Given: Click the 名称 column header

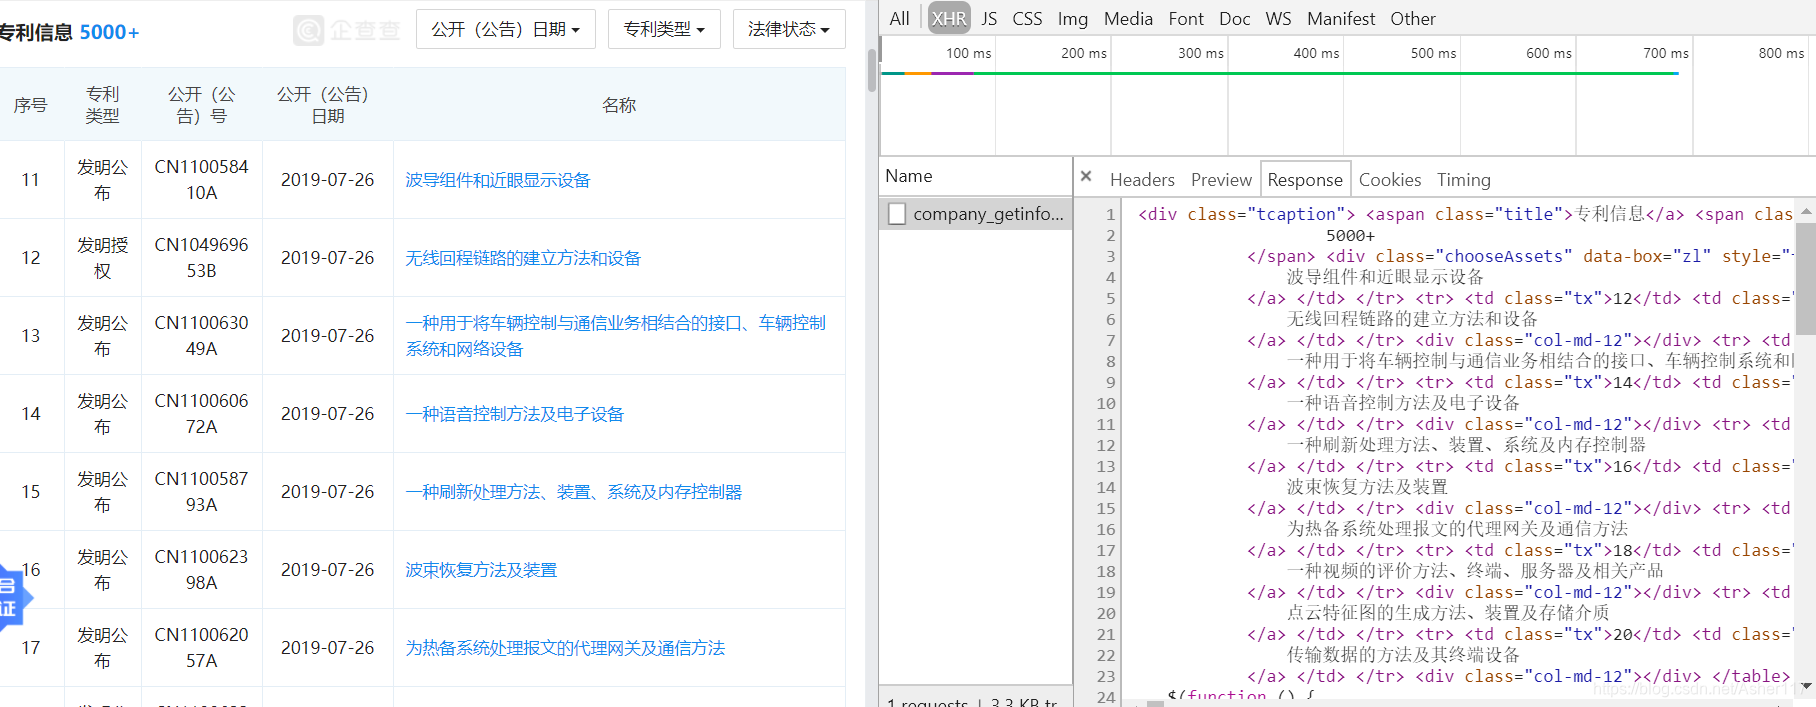Looking at the screenshot, I should click(619, 105).
